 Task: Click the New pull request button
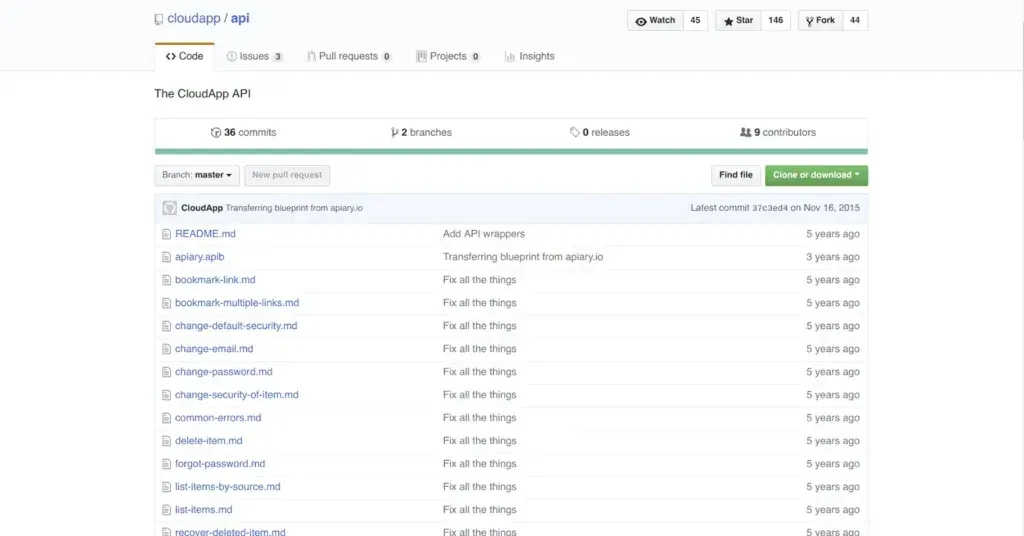pyautogui.click(x=287, y=175)
